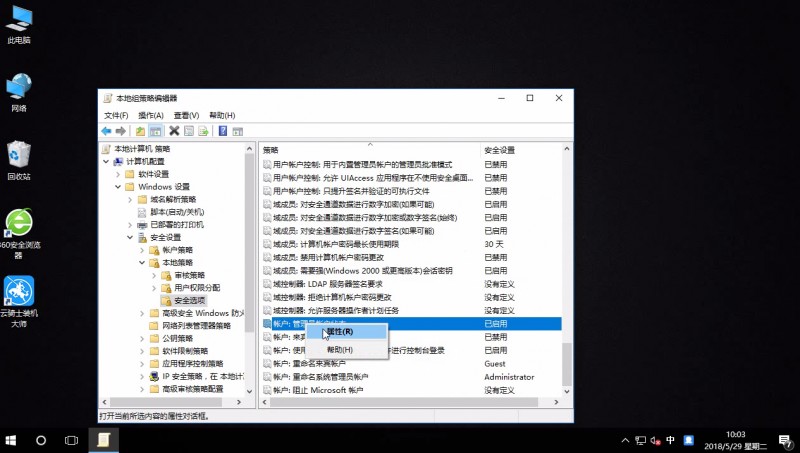Select 帐户: 重命名系统管理员帐户 policy

pyautogui.click(x=320, y=376)
